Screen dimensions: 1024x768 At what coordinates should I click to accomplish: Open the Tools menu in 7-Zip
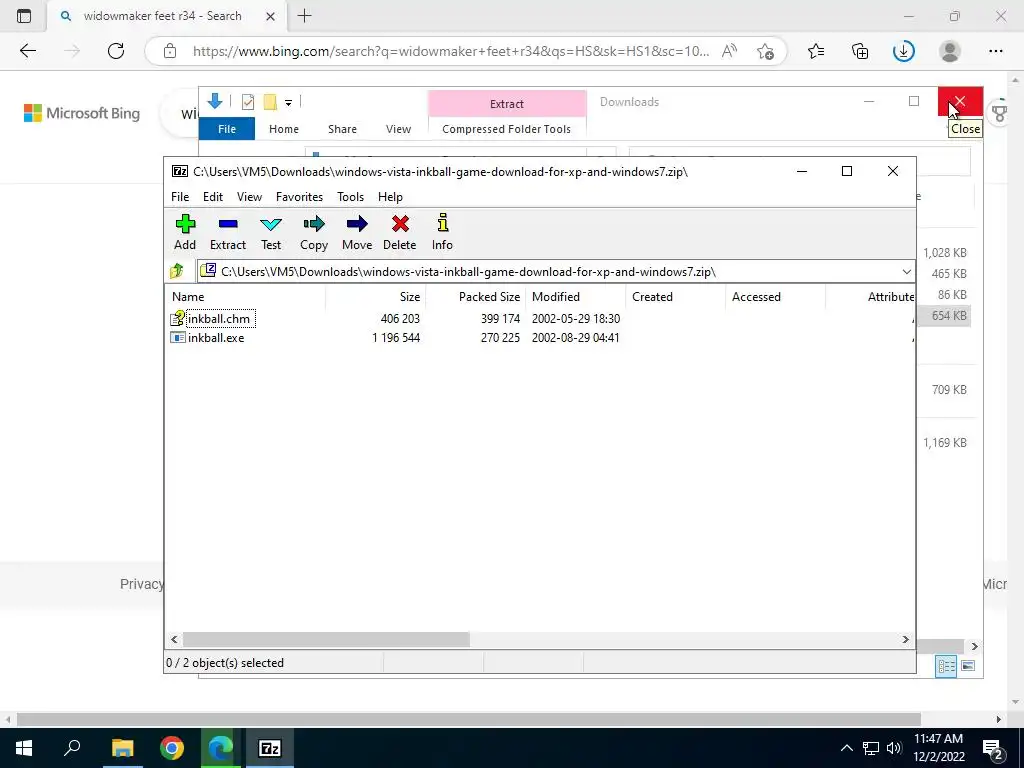pyautogui.click(x=350, y=197)
